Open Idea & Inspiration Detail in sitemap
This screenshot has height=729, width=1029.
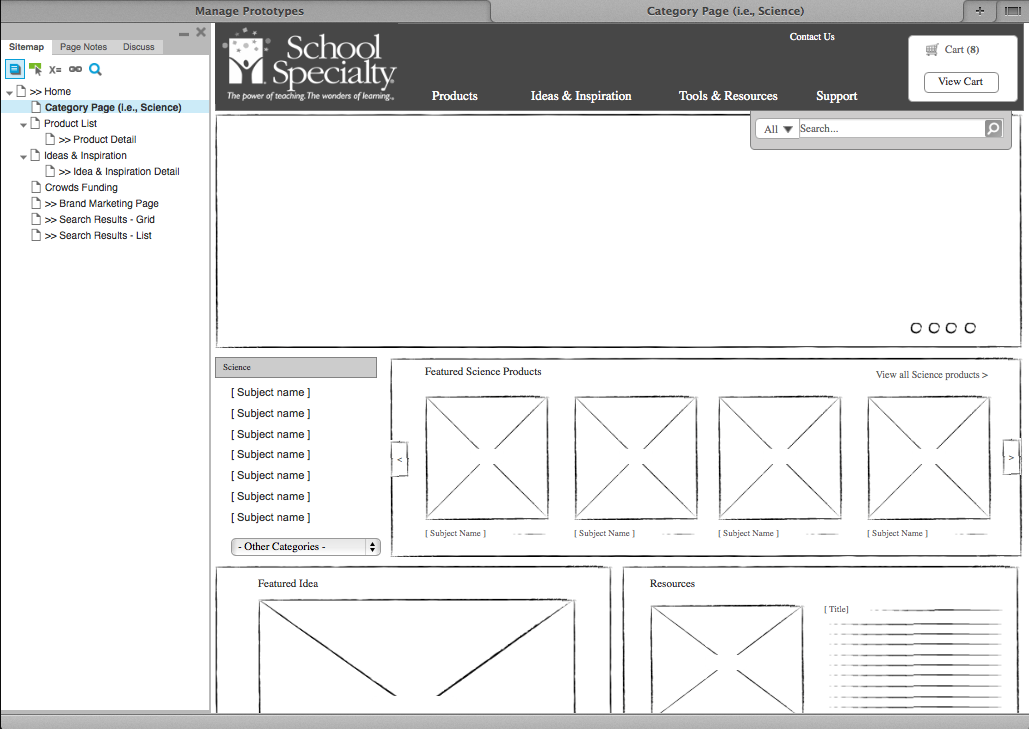coord(119,171)
